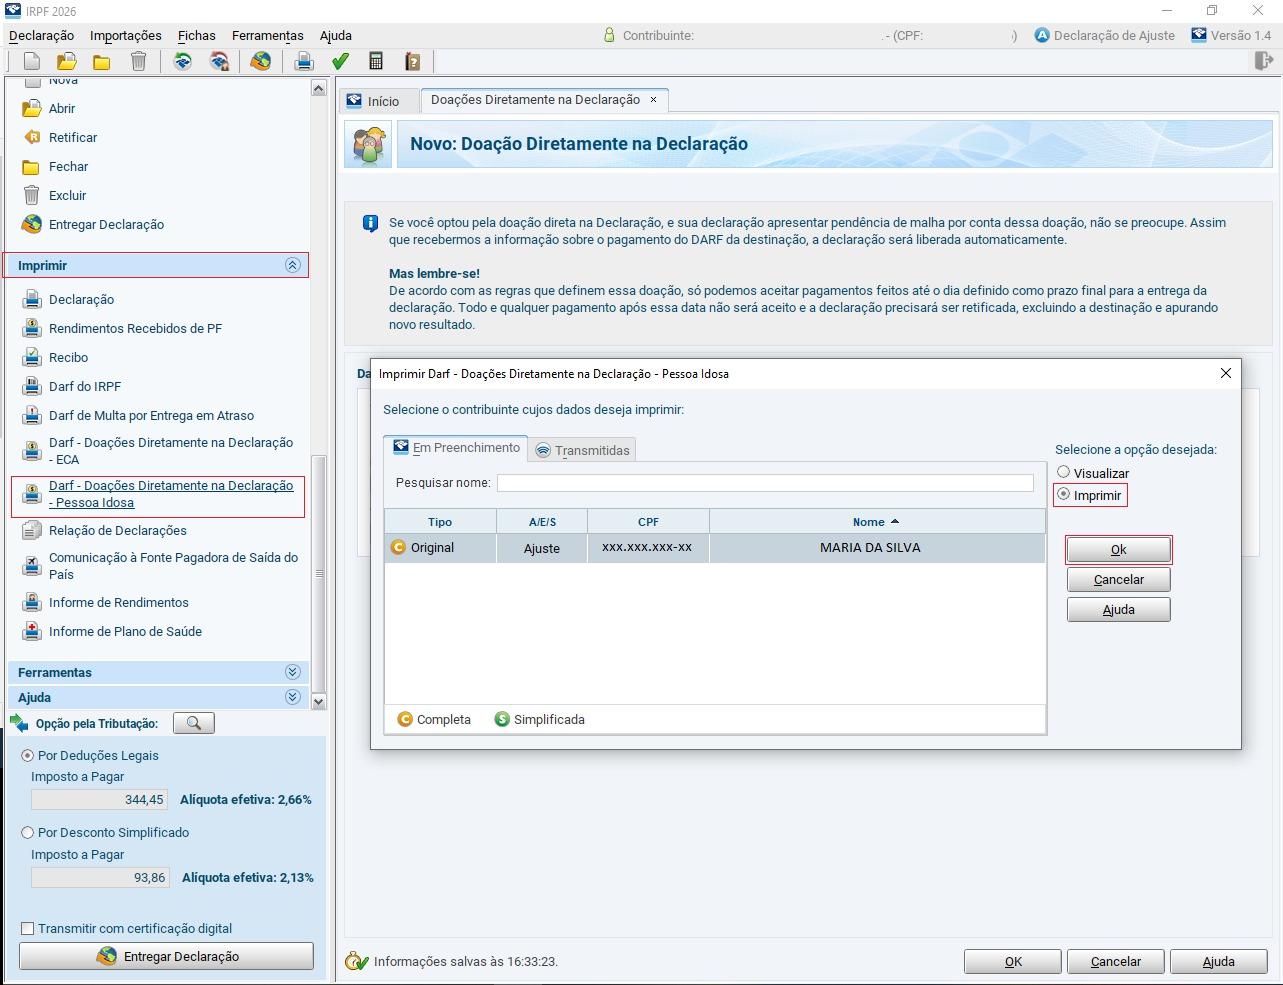Open the Importações menu
1283x985 pixels.
[x=126, y=35]
